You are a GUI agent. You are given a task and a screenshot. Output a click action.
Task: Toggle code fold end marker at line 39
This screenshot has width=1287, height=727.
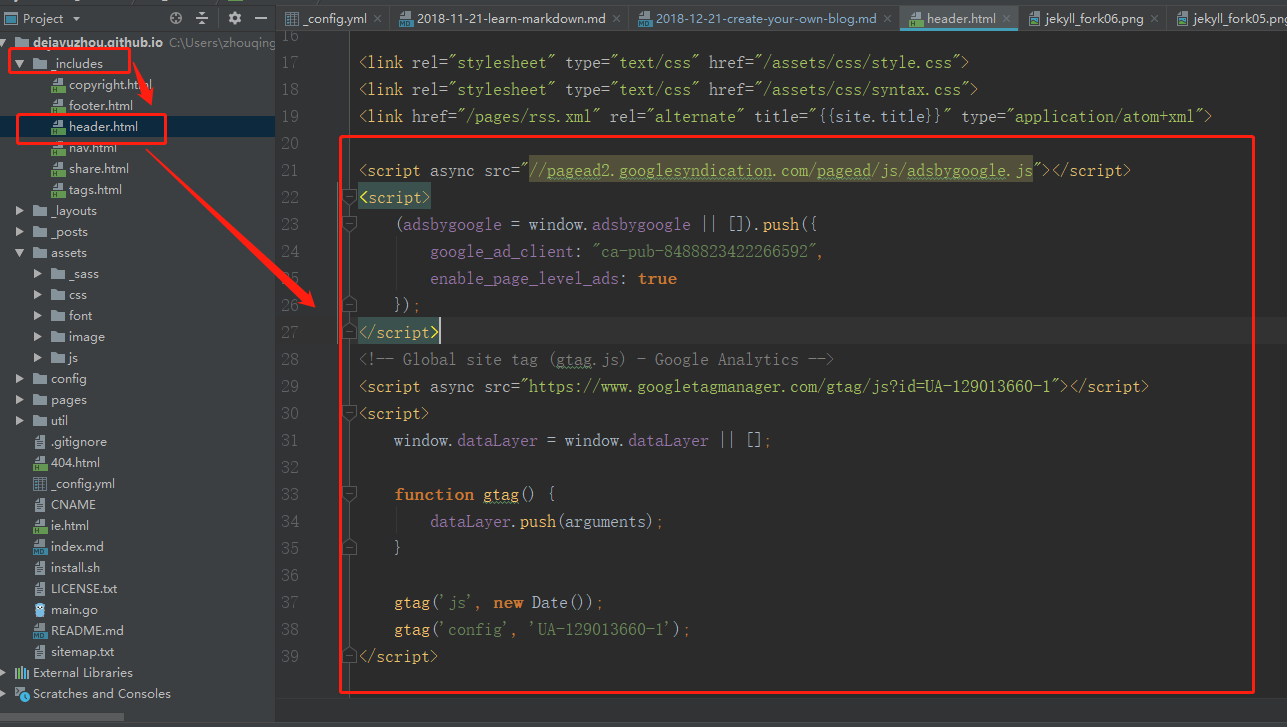point(349,657)
